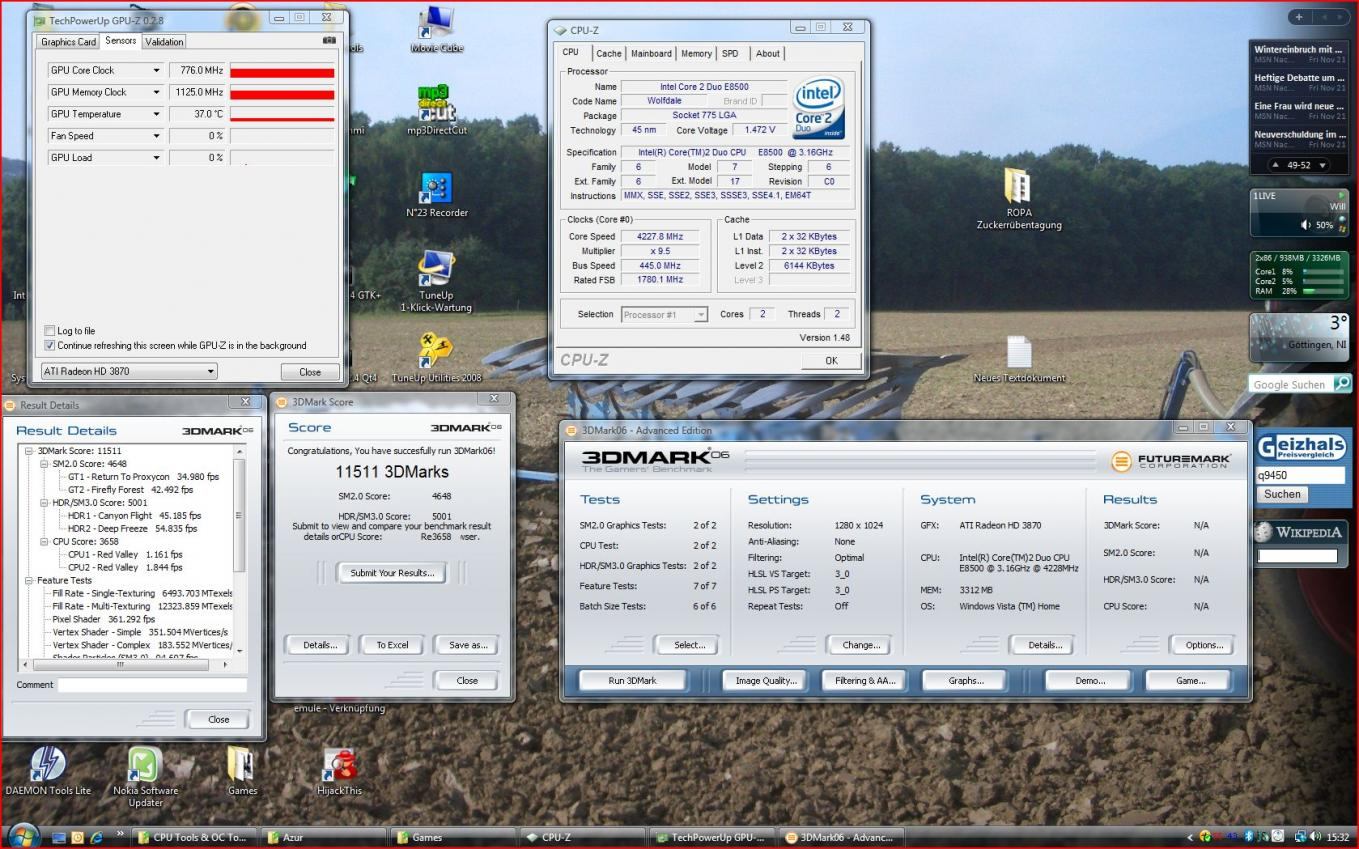Collapse the SM2.0 Score tree node
The image size is (1359, 849).
(x=44, y=464)
